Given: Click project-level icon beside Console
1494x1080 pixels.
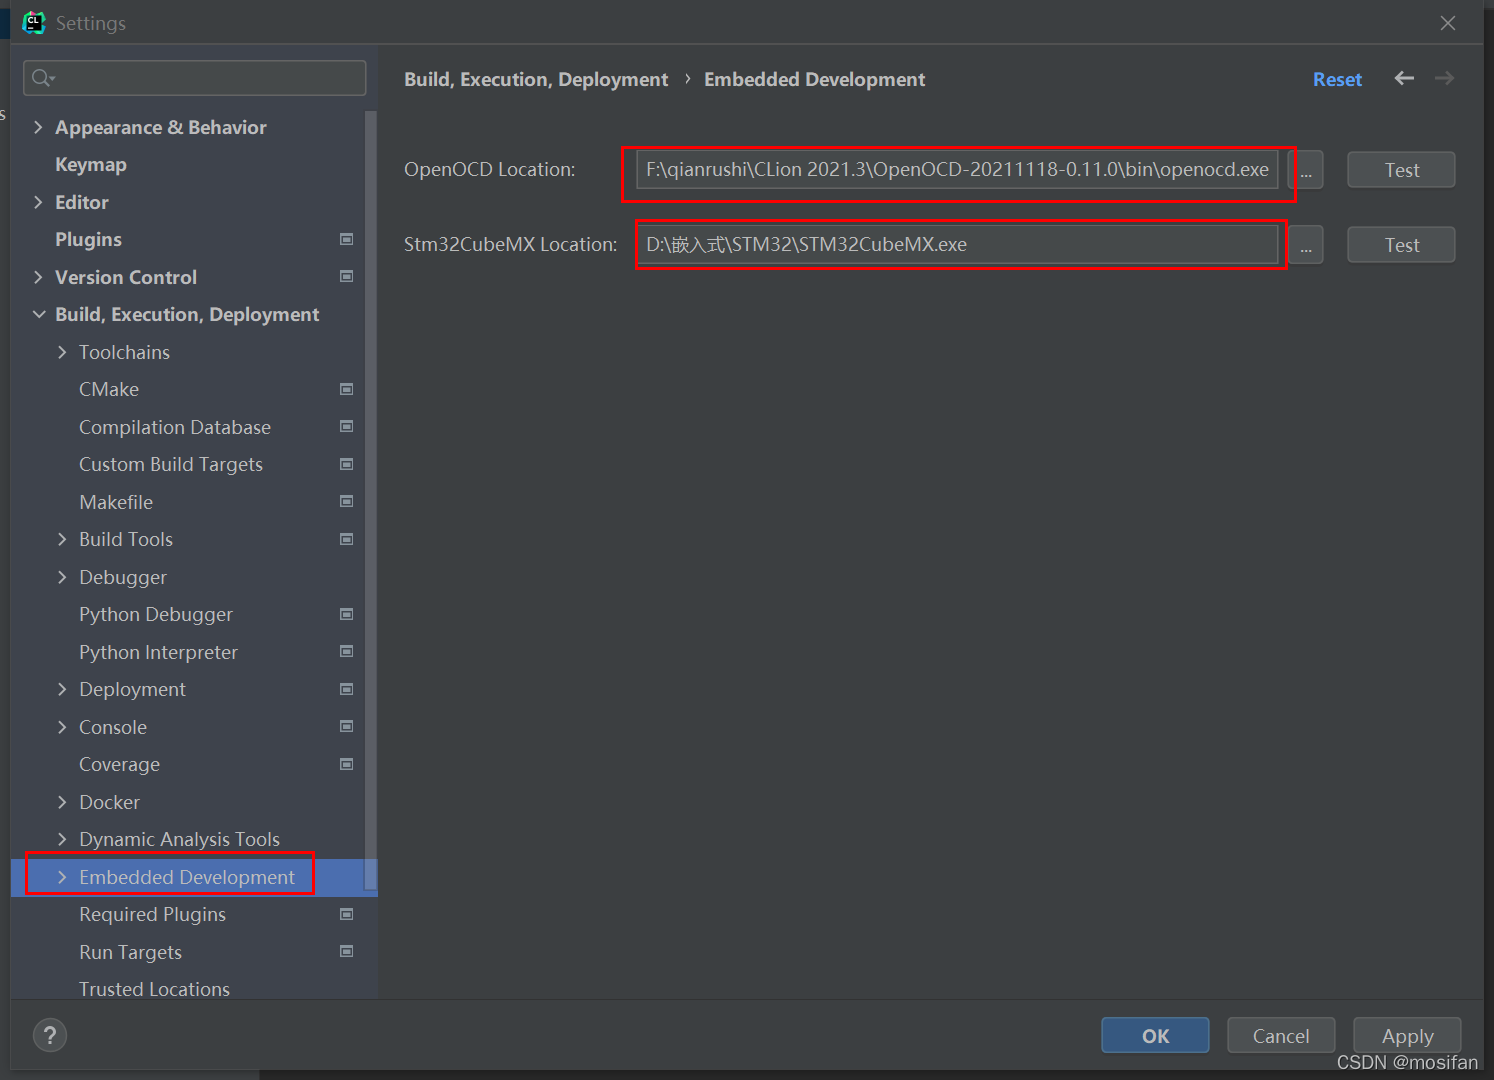Looking at the screenshot, I should pos(347,726).
